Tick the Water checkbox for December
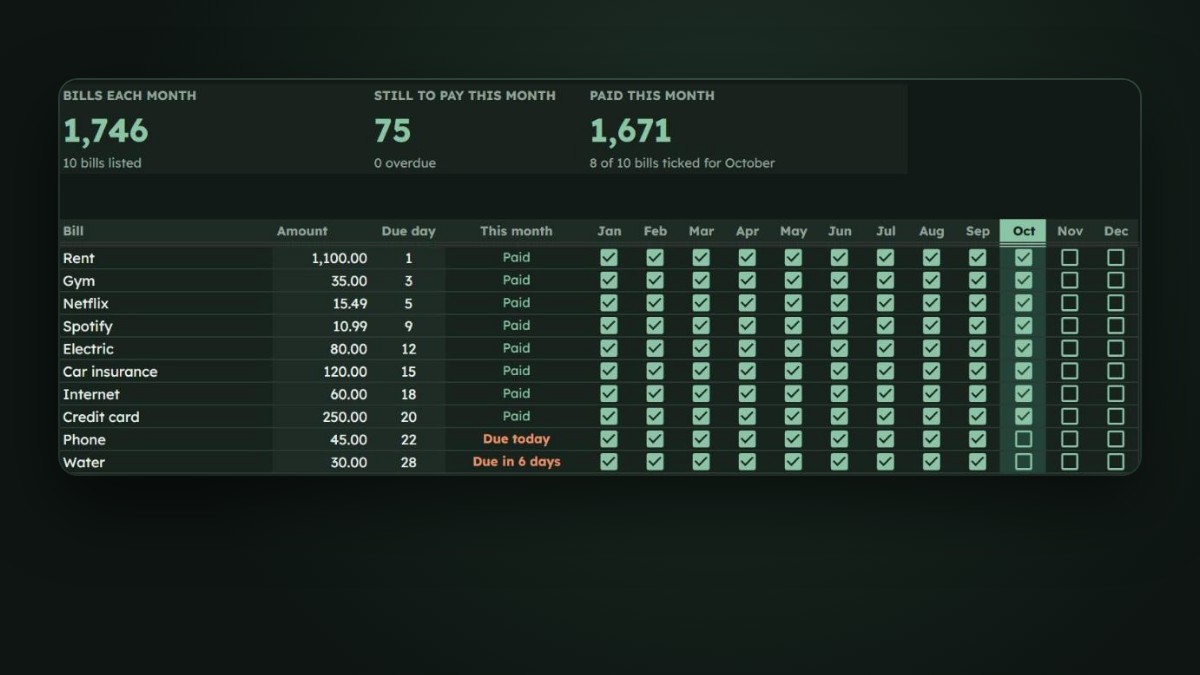 click(1115, 462)
